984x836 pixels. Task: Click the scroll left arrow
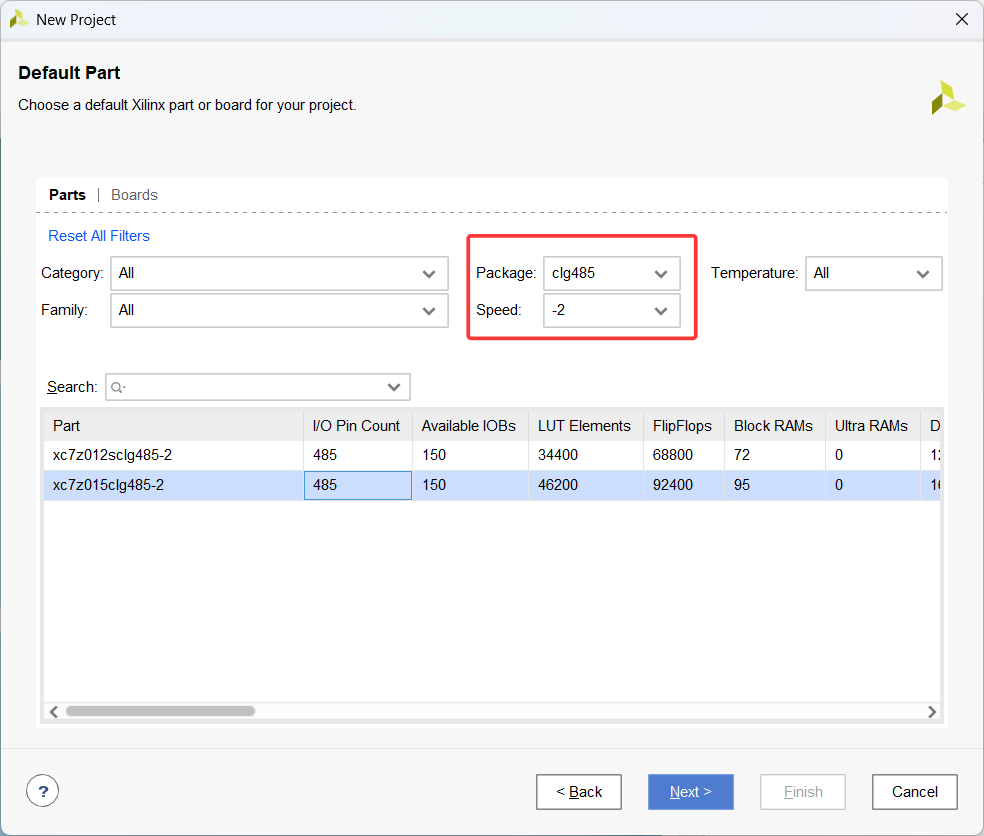coord(54,712)
